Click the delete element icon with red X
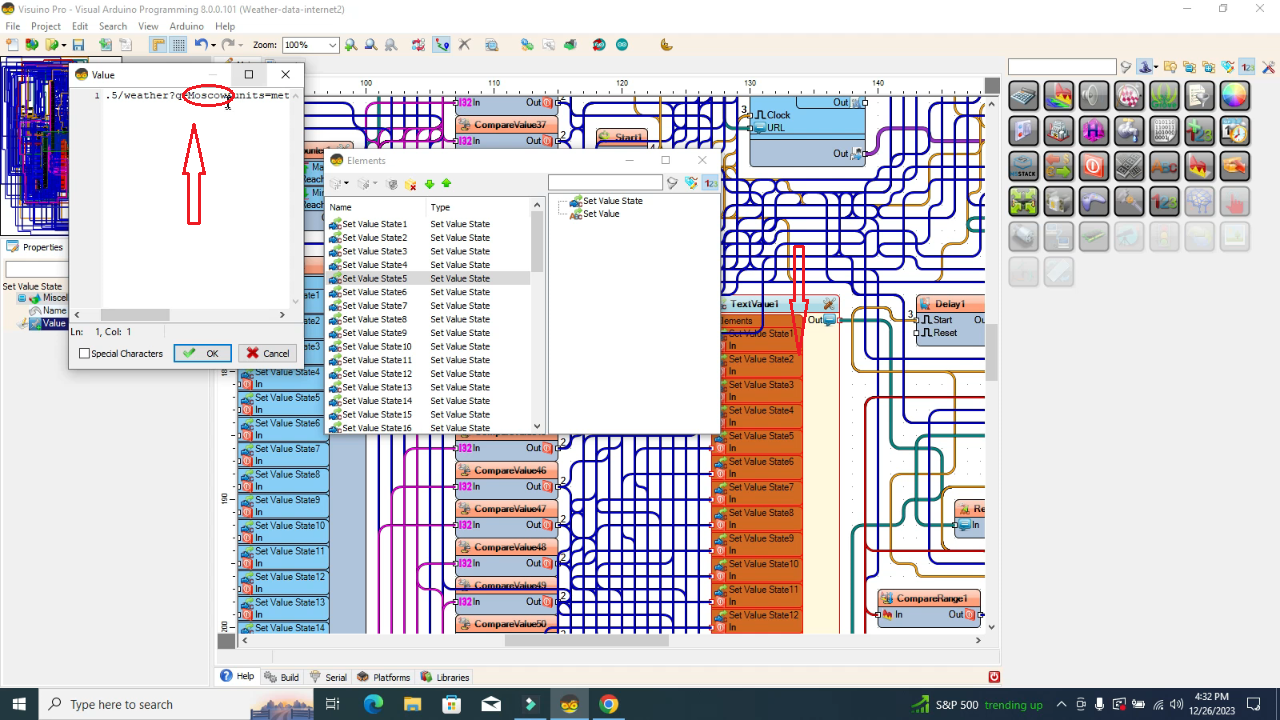This screenshot has width=1280, height=720. [x=410, y=184]
